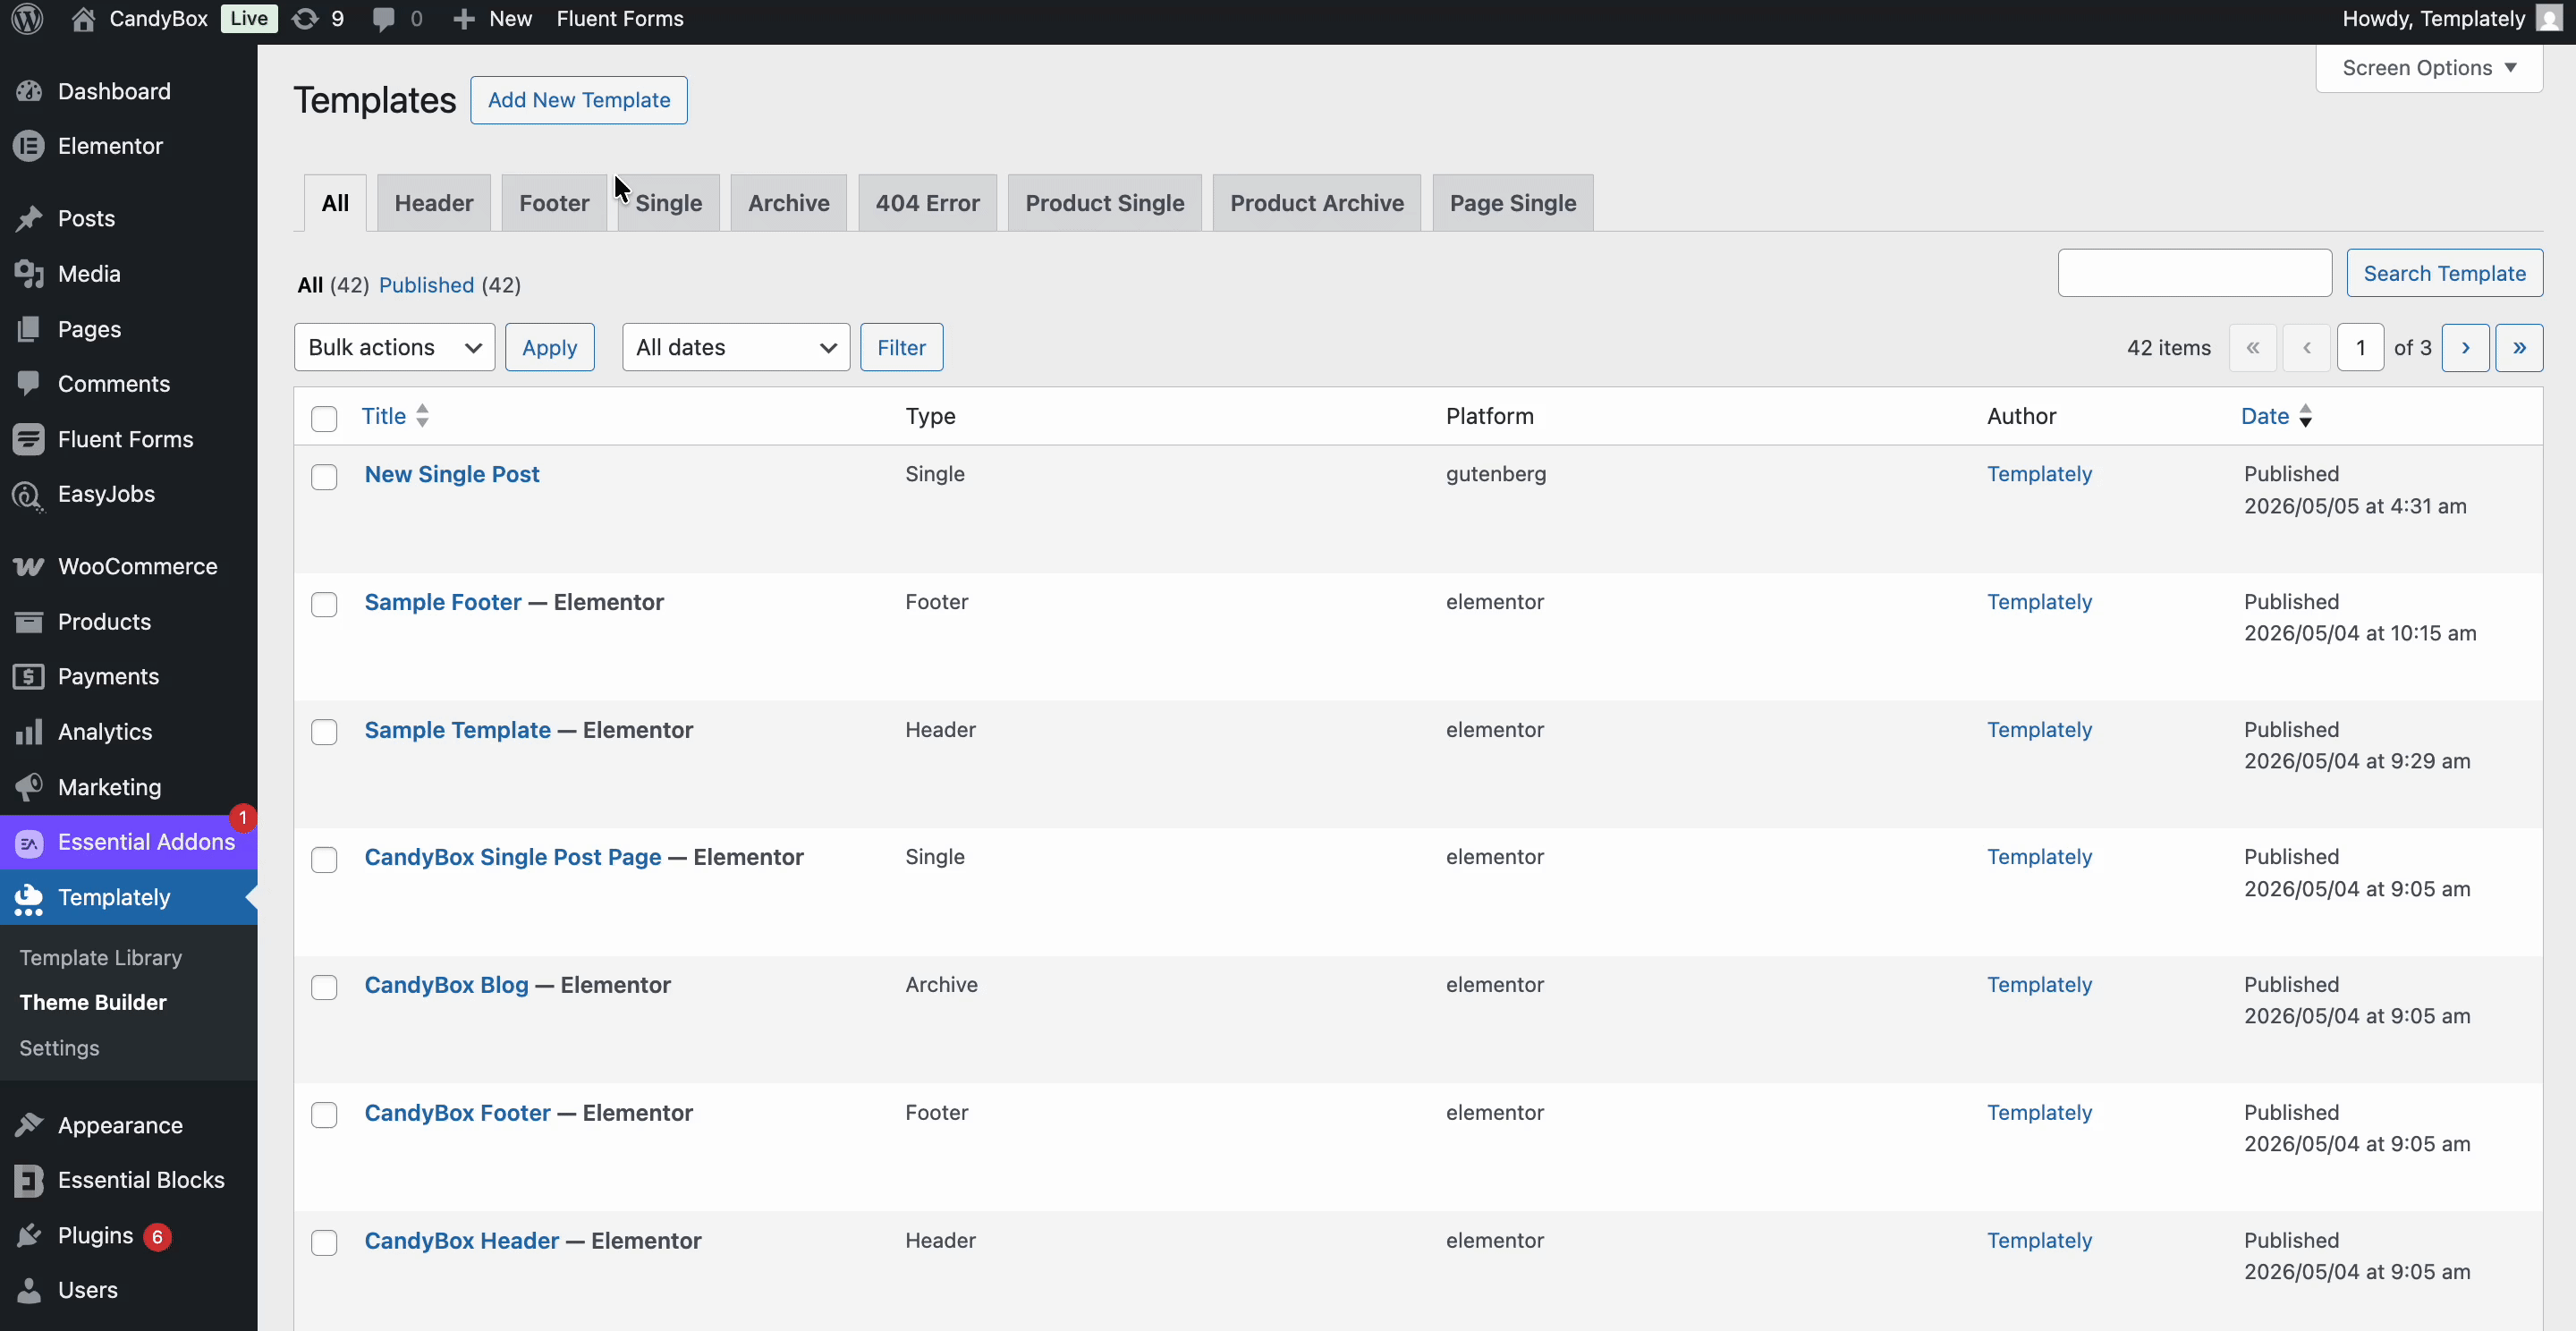Check the New Single Post row checkbox
Image resolution: width=2576 pixels, height=1331 pixels.
[x=324, y=477]
